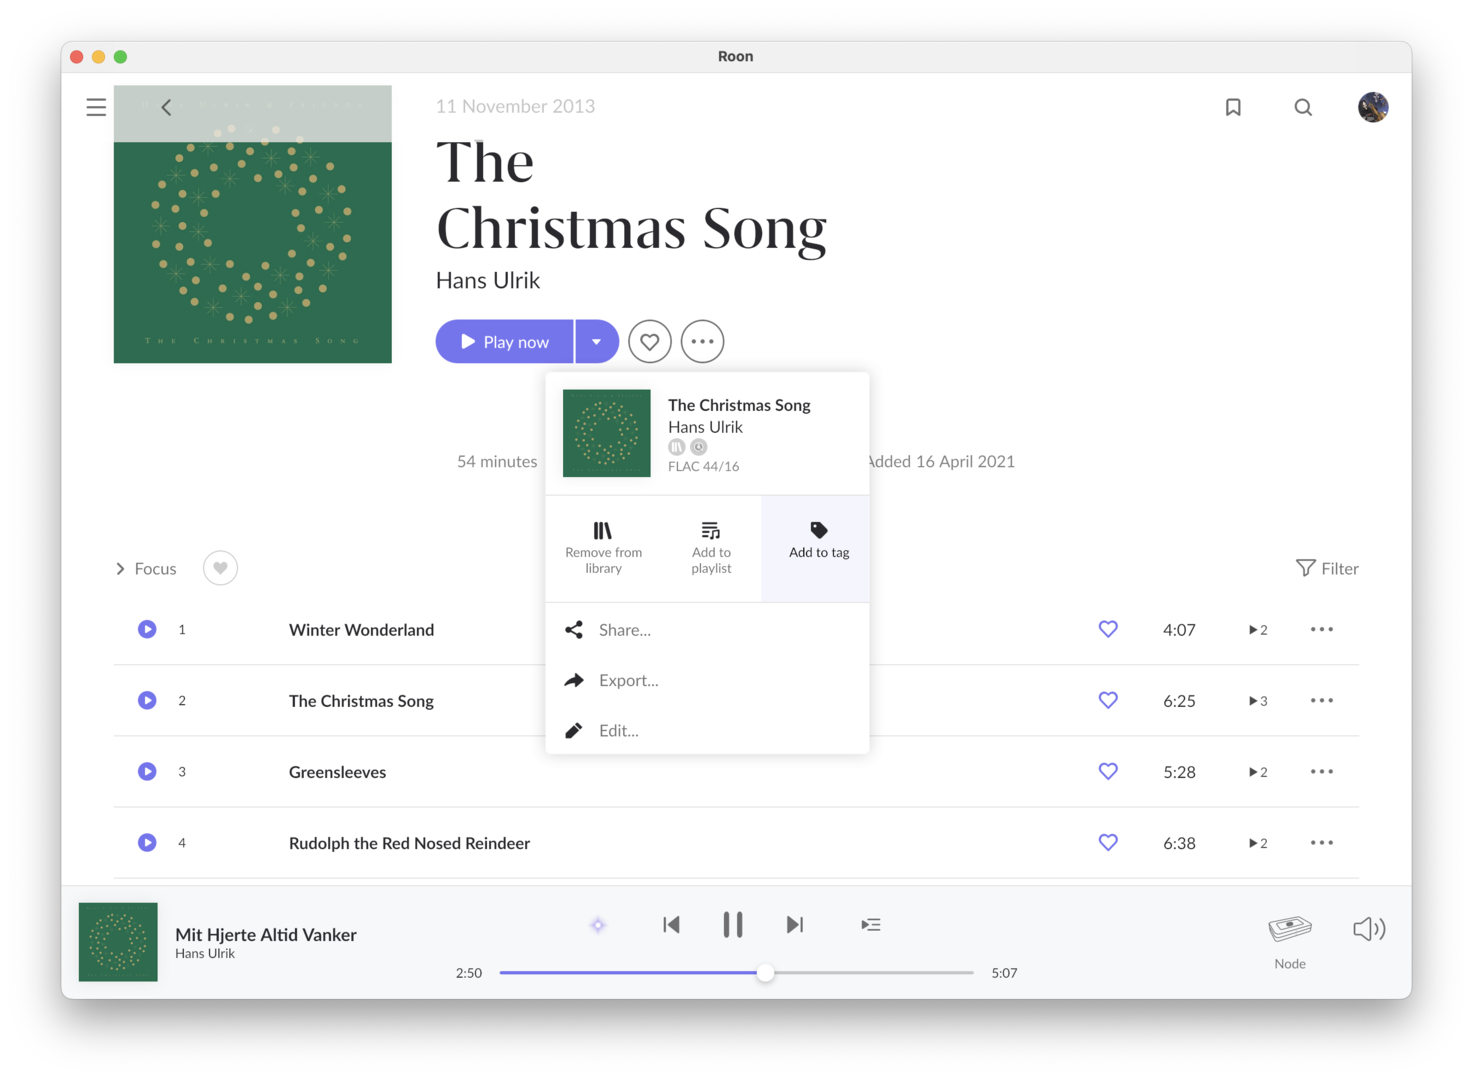Open the user profile avatar

coord(1373,107)
